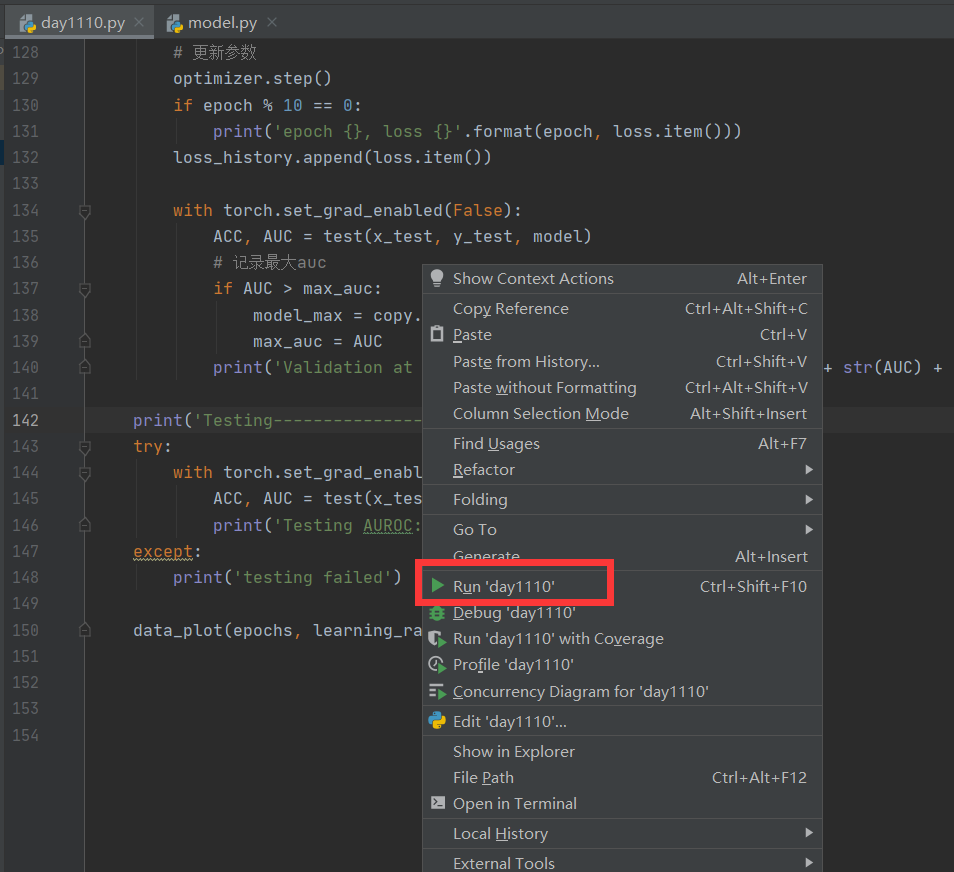Collapse the with block at line 144
This screenshot has width=954, height=872.
pyautogui.click(x=85, y=473)
